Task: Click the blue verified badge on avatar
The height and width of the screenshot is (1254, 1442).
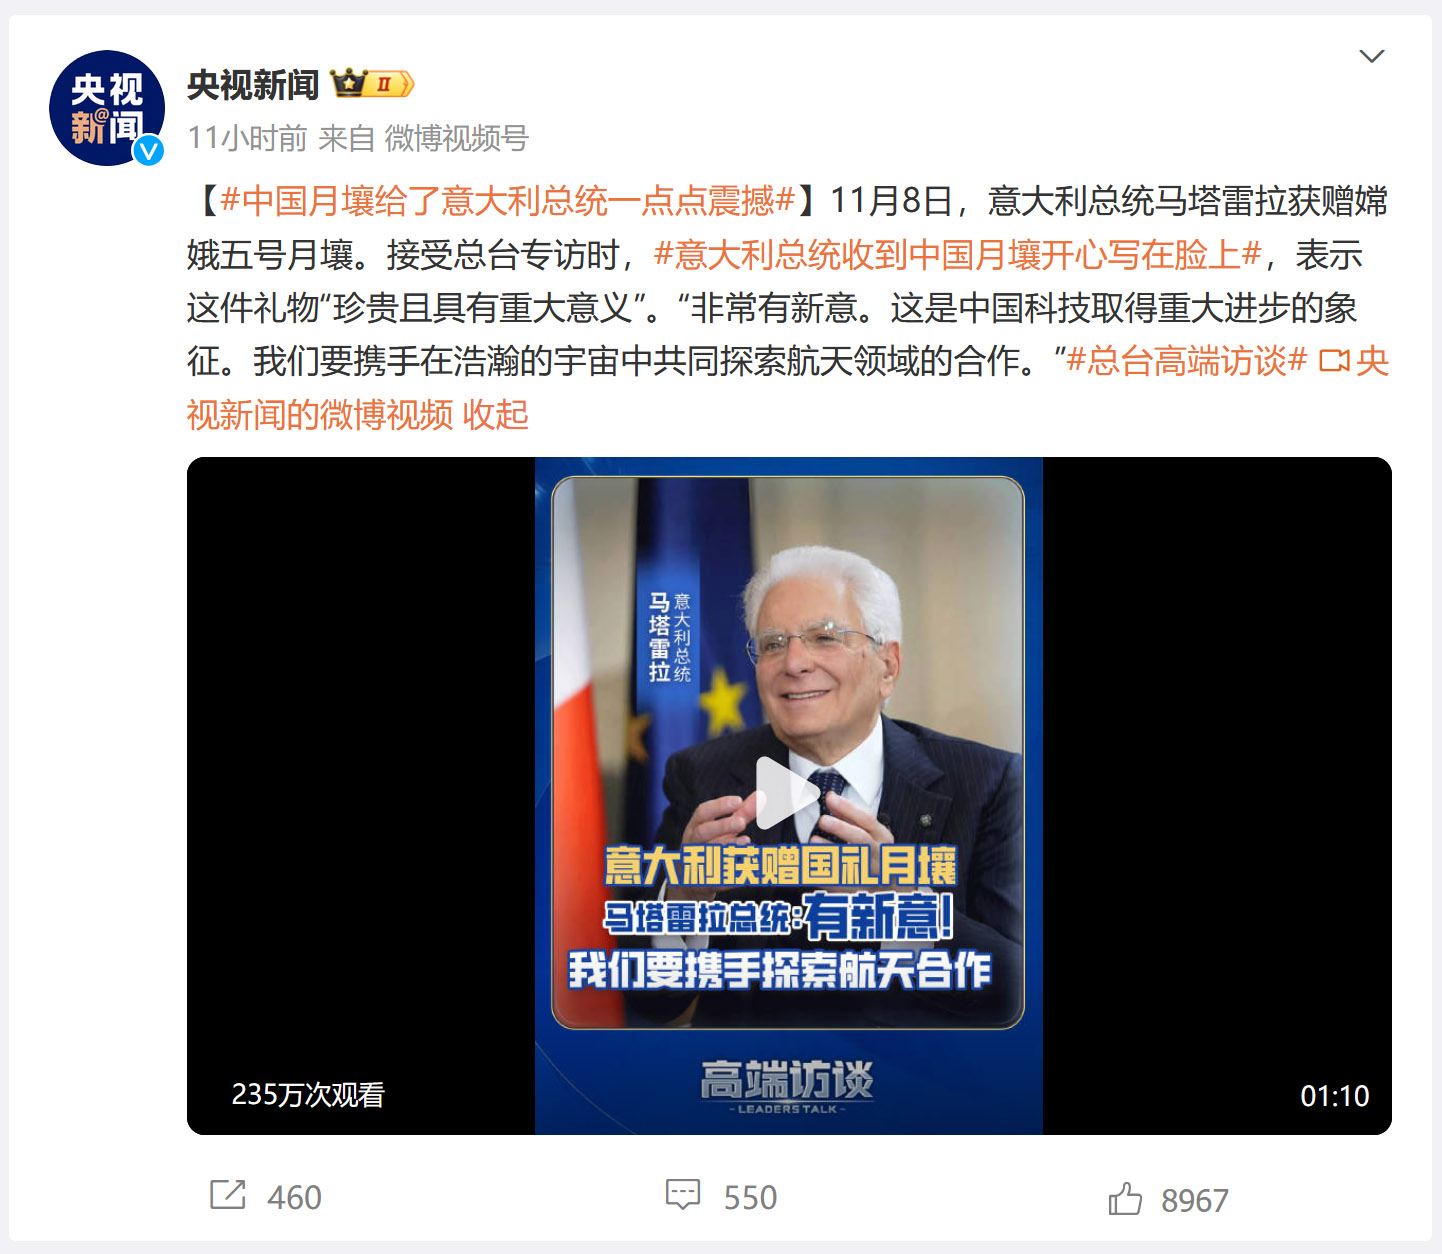Action: coord(149,150)
